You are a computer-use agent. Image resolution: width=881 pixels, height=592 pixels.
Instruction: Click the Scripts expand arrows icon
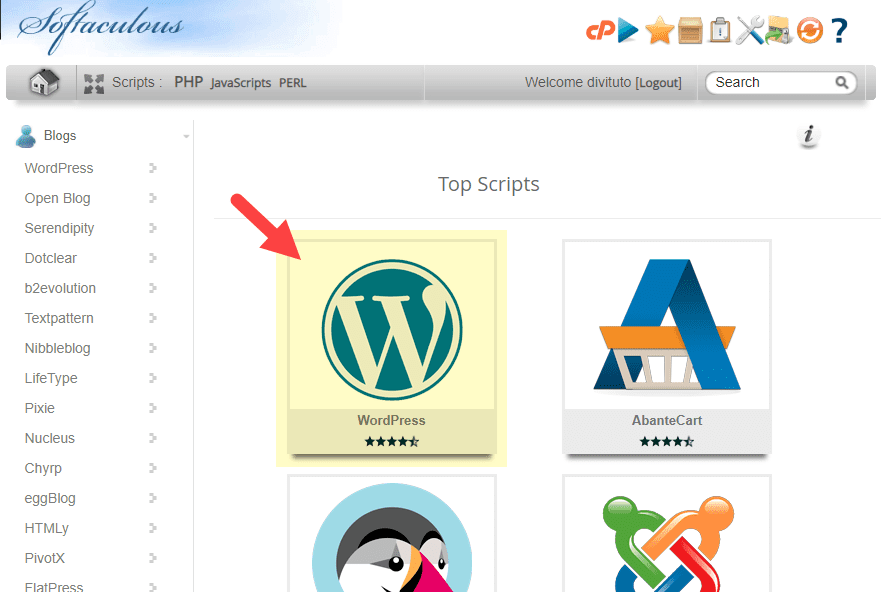(94, 84)
